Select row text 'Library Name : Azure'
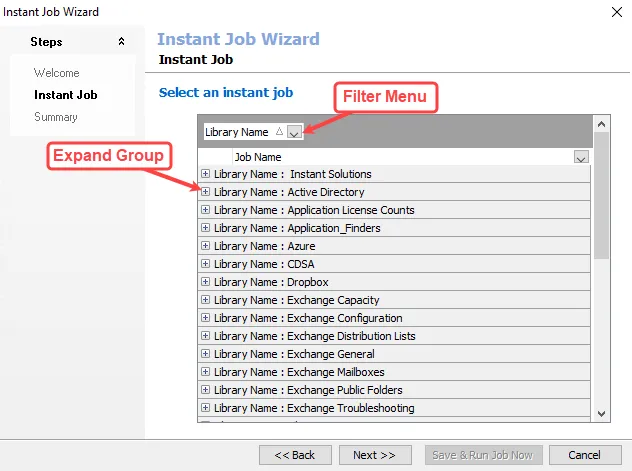 tap(264, 246)
